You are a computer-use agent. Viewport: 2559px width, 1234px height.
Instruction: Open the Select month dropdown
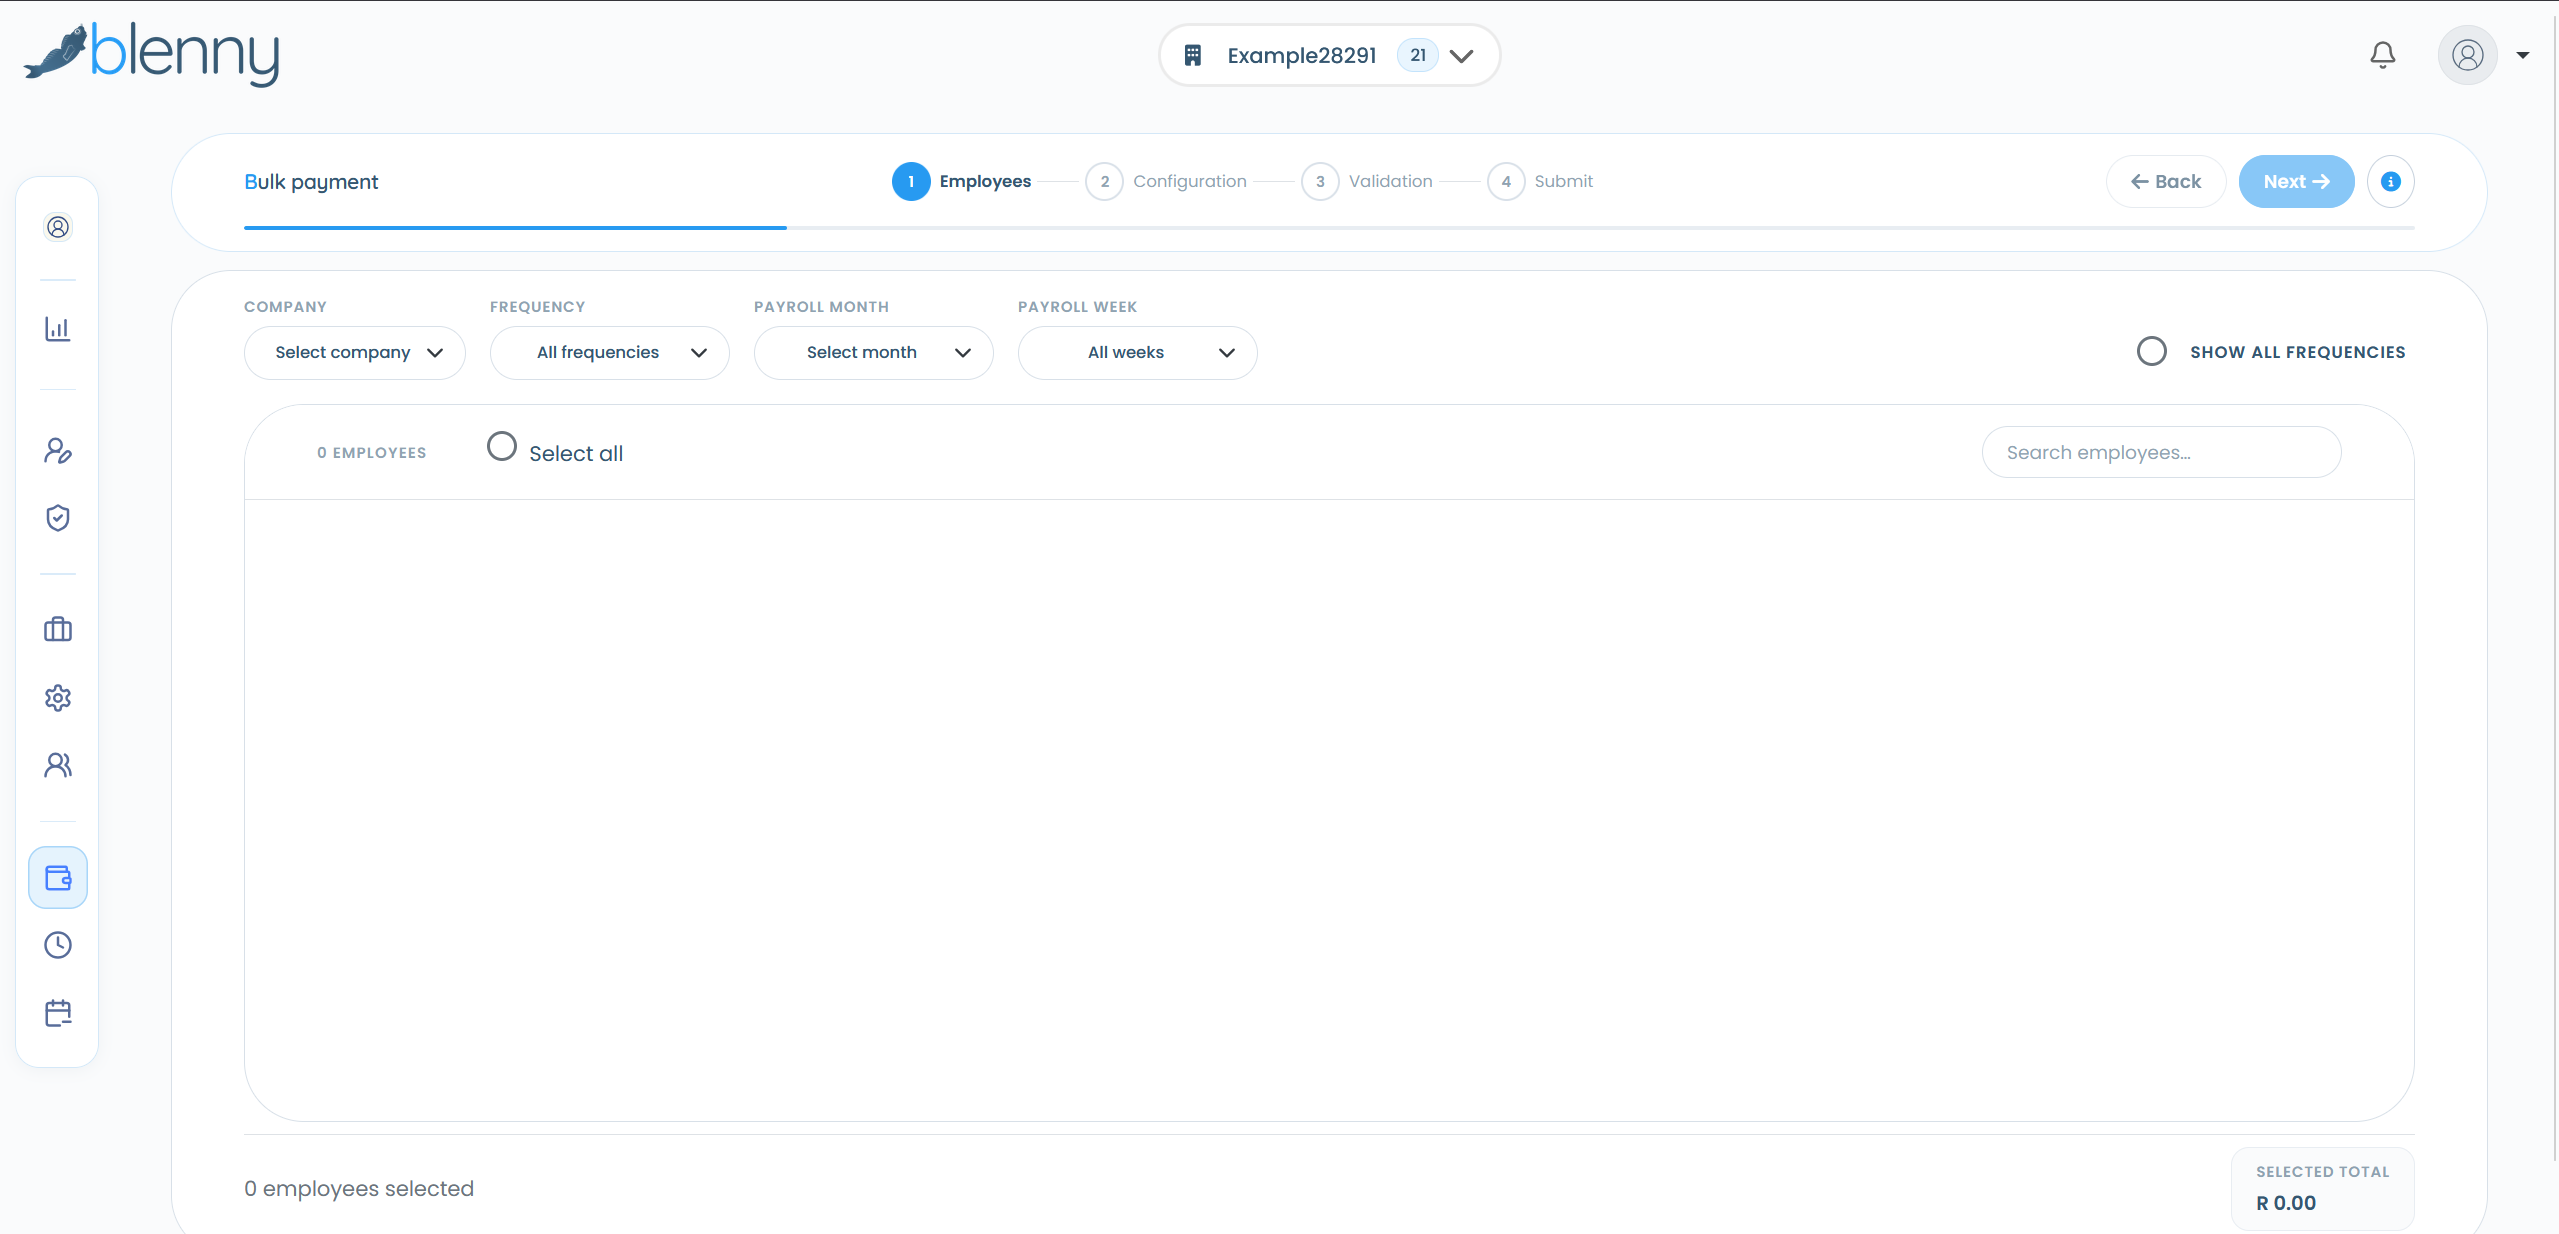[x=874, y=353]
